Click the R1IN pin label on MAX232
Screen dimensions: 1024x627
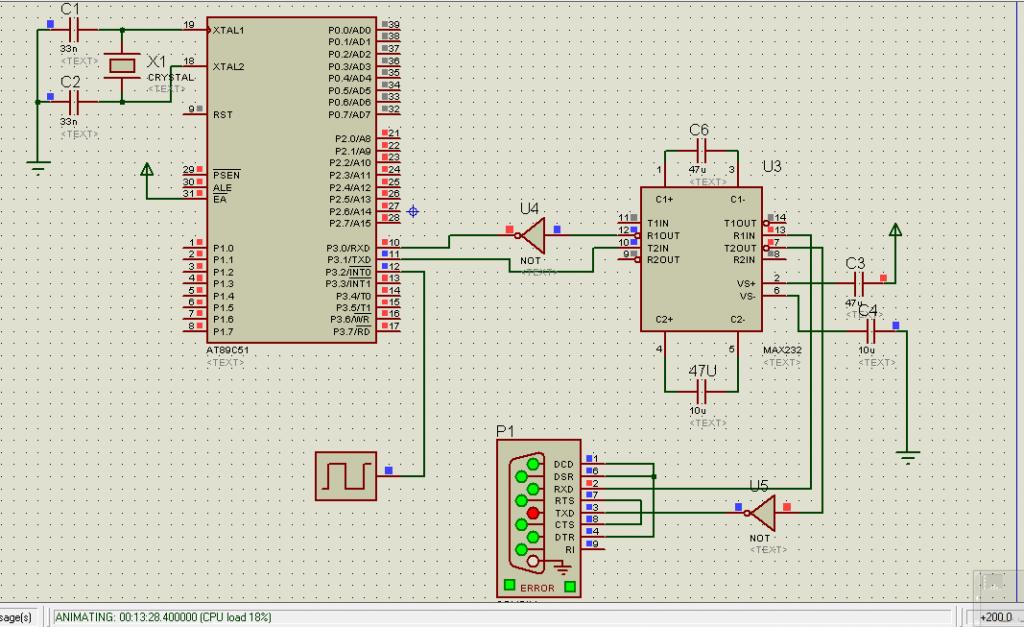(744, 236)
